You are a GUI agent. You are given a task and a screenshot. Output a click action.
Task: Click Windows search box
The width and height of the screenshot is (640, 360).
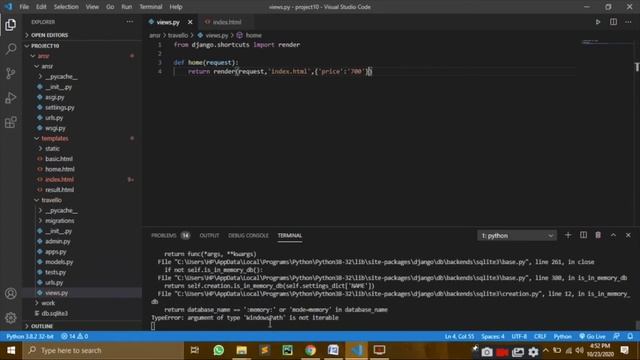103,350
